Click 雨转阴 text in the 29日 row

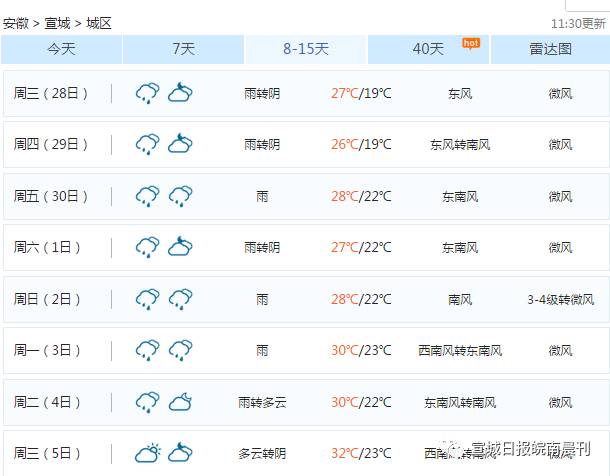tap(262, 145)
